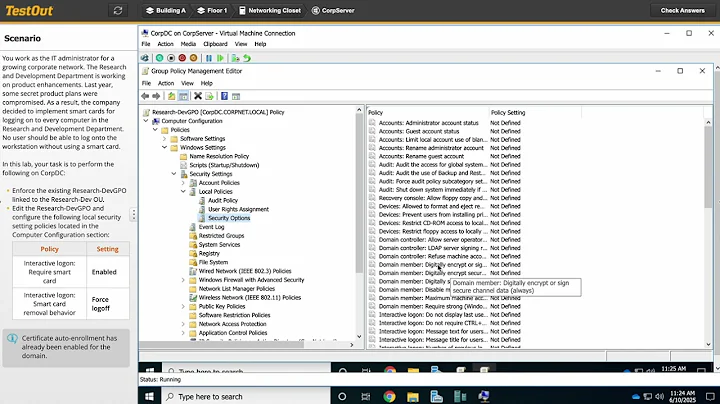Click the green Revert arrow icon
The width and height of the screenshot is (720, 404).
tap(247, 58)
